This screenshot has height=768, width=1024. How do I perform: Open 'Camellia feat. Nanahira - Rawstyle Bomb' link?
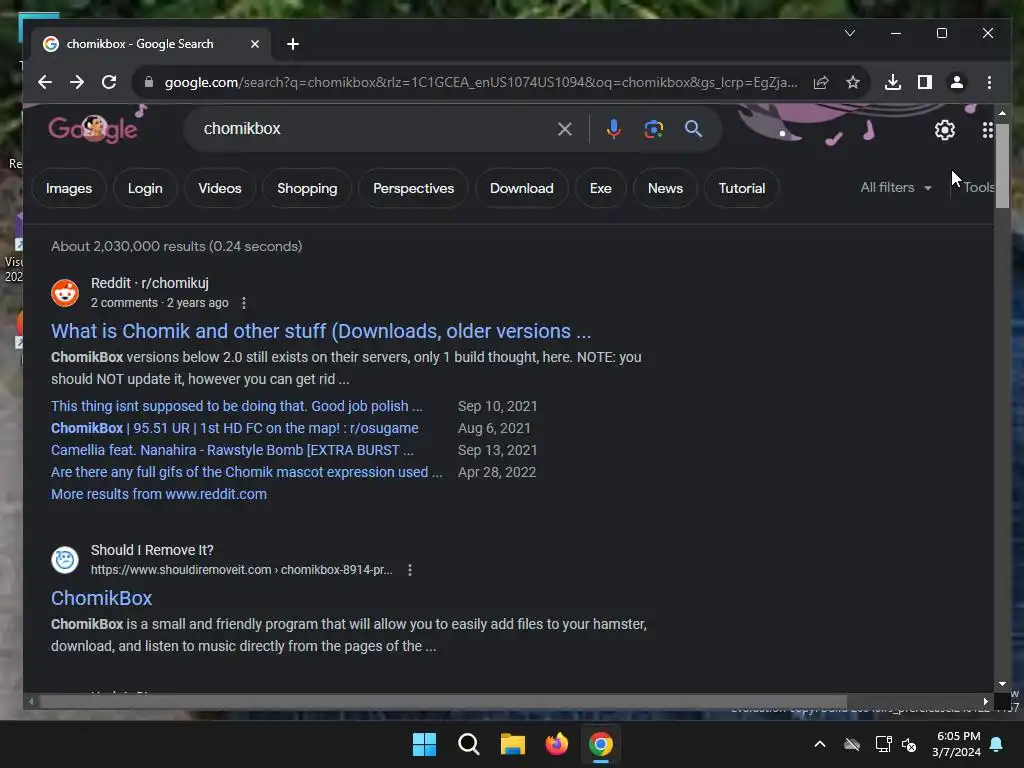(232, 451)
